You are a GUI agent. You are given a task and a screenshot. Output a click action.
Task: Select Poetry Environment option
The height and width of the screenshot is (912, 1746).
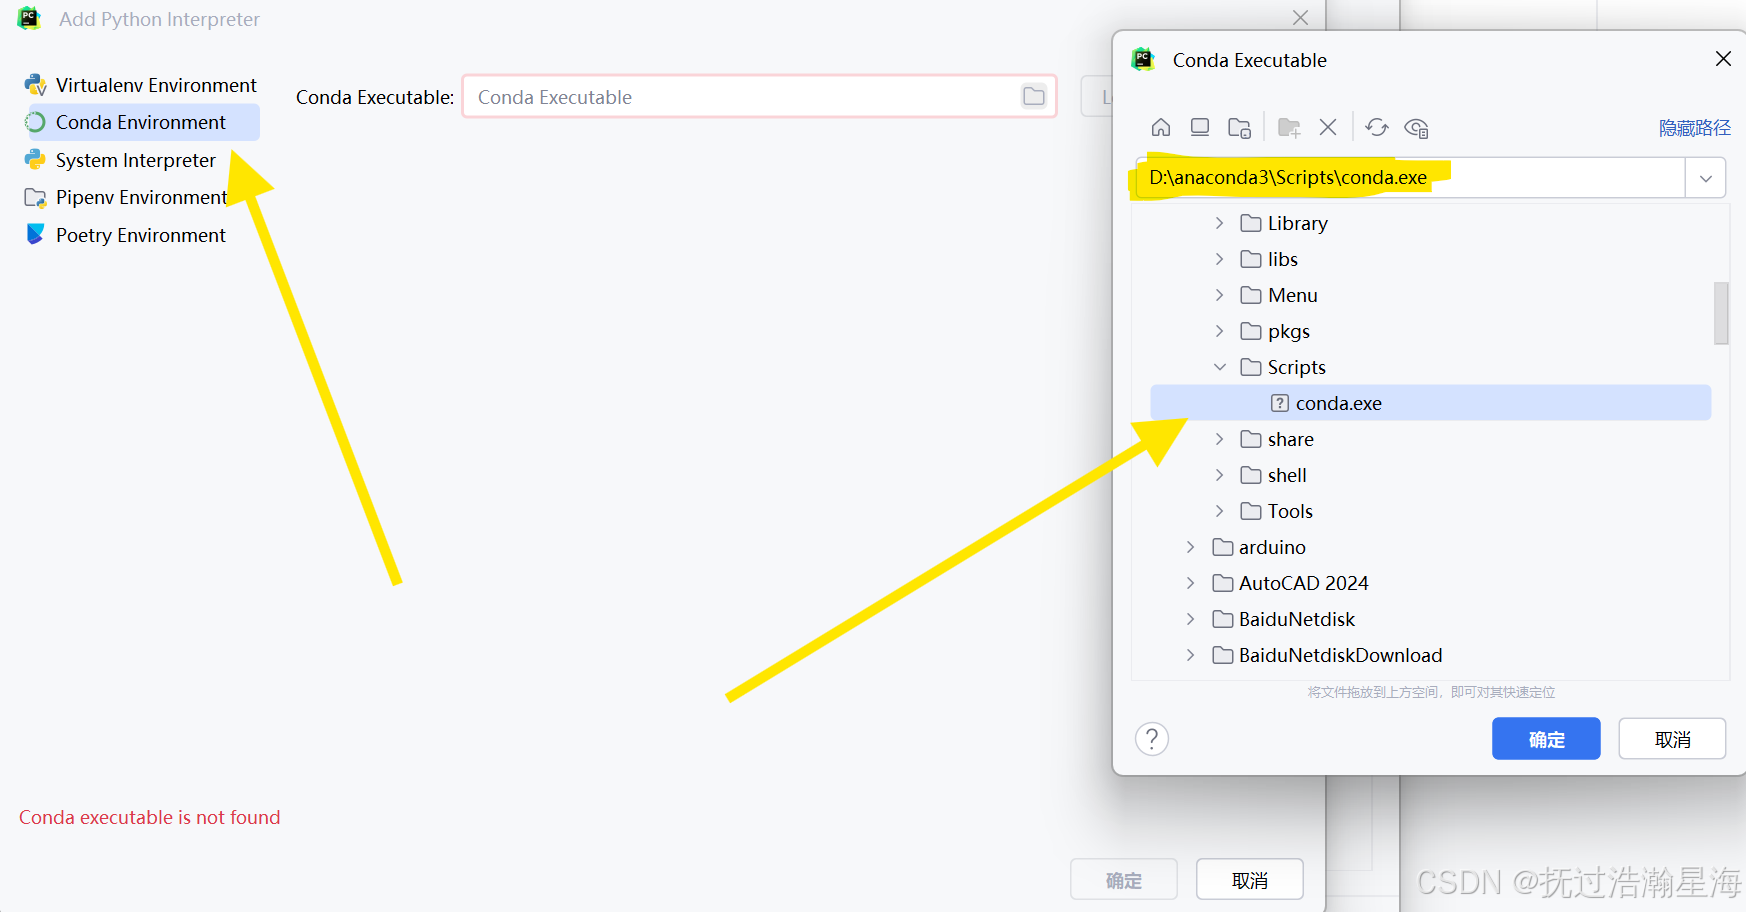click(x=140, y=234)
